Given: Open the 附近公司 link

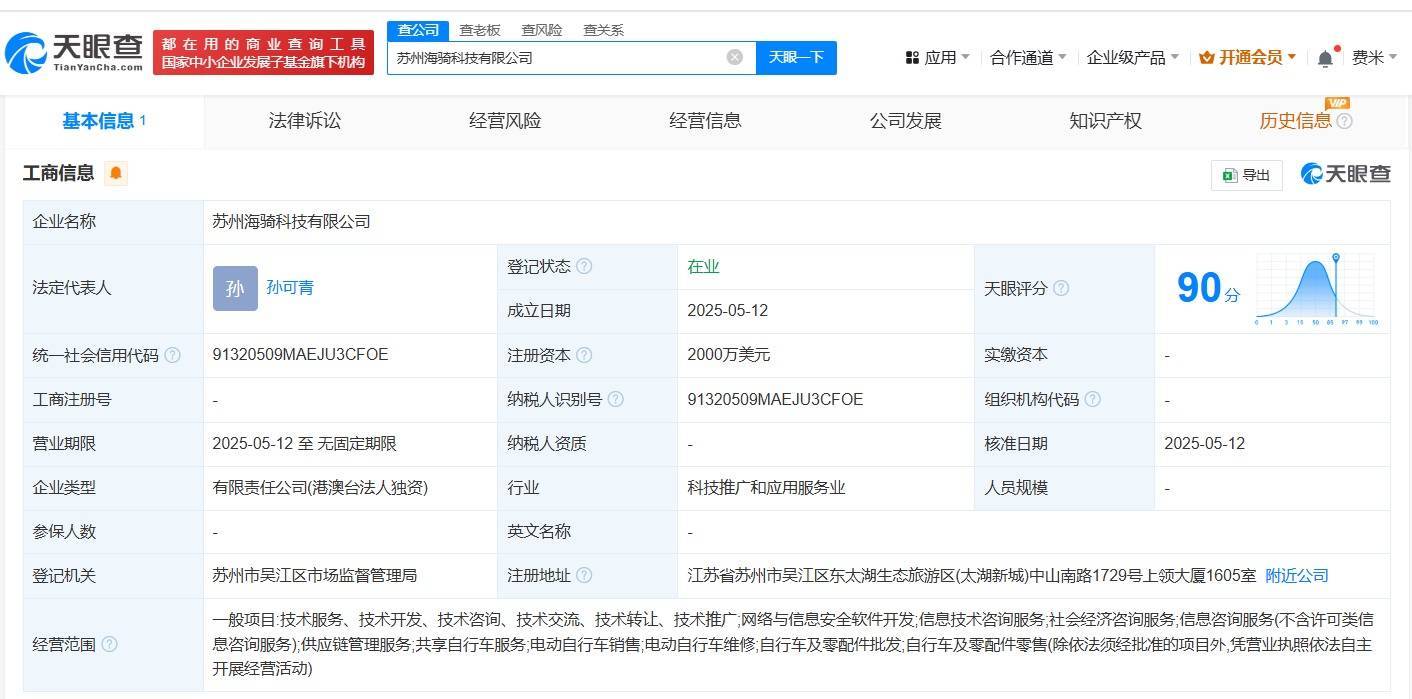Looking at the screenshot, I should (x=1297, y=575).
